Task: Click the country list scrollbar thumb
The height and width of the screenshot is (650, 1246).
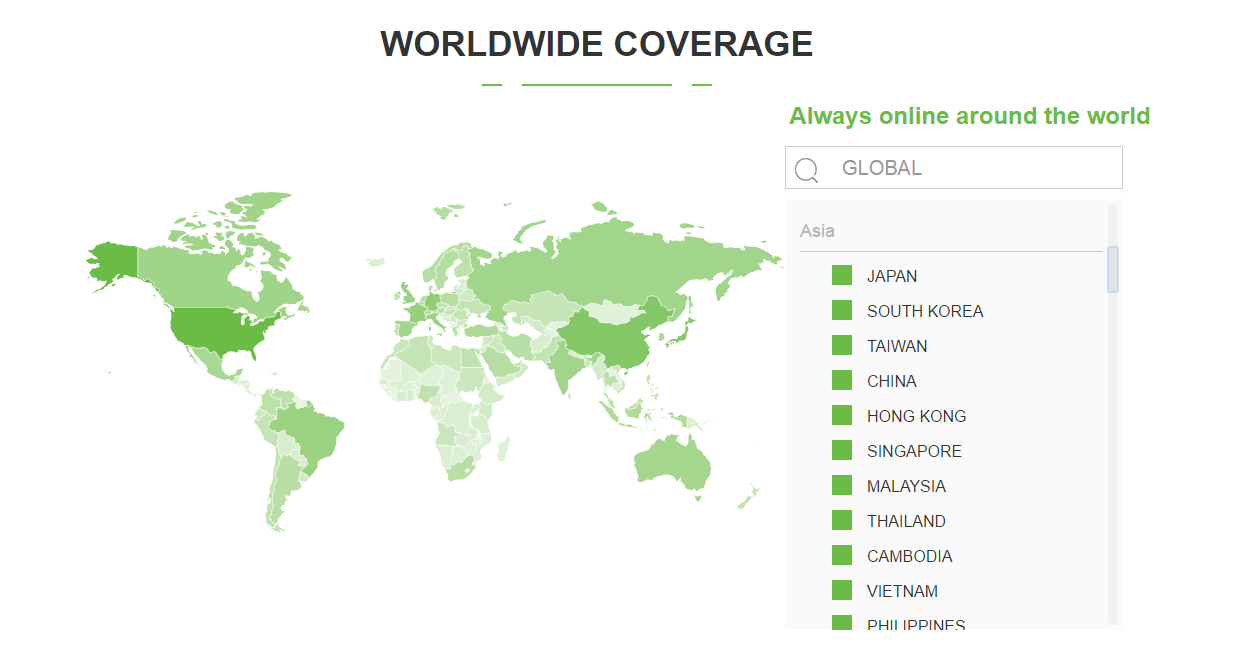Action: pos(1113,269)
